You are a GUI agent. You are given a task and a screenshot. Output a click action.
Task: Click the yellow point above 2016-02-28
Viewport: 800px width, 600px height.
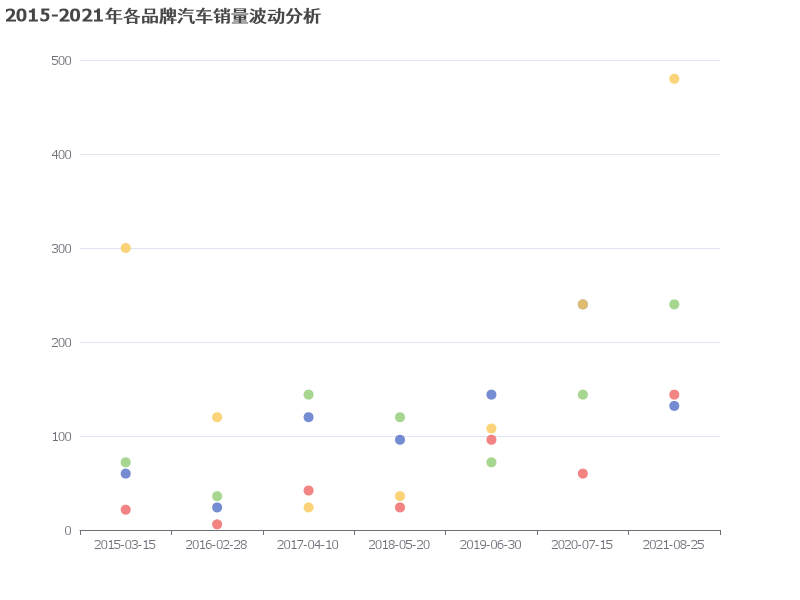(x=217, y=417)
